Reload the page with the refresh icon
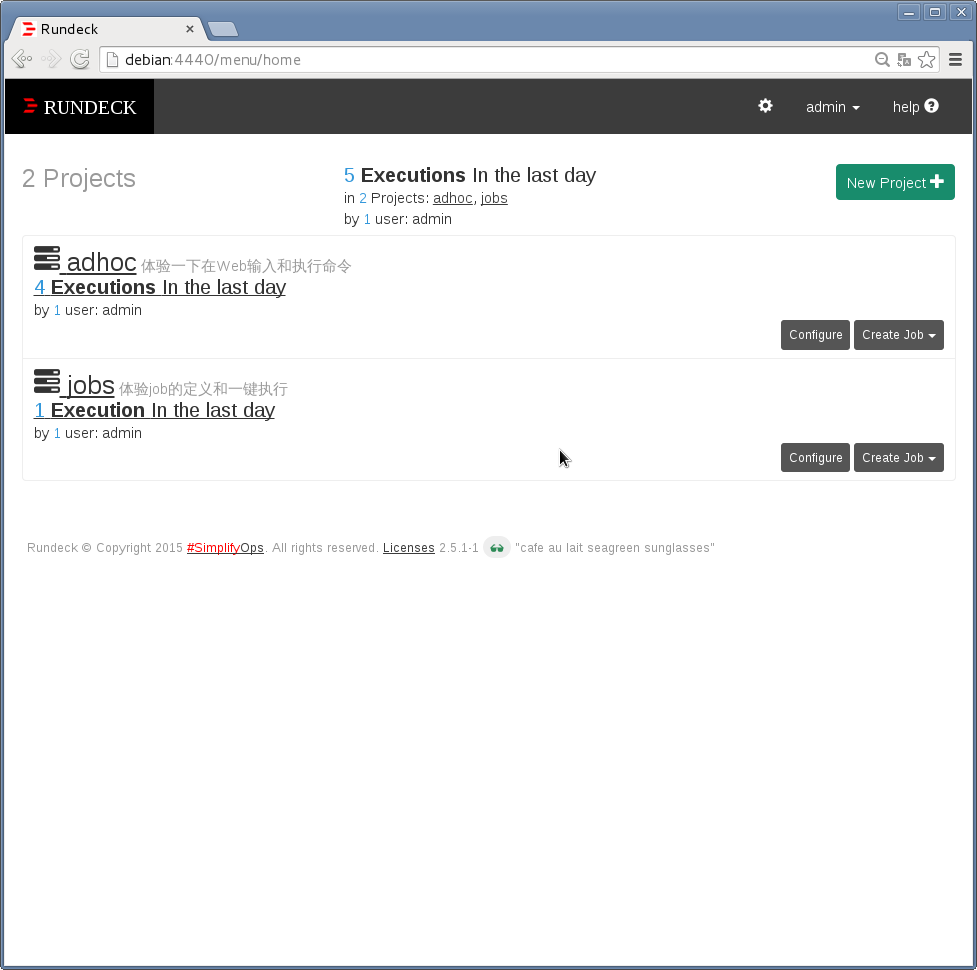Viewport: 977px width, 970px height. click(80, 59)
